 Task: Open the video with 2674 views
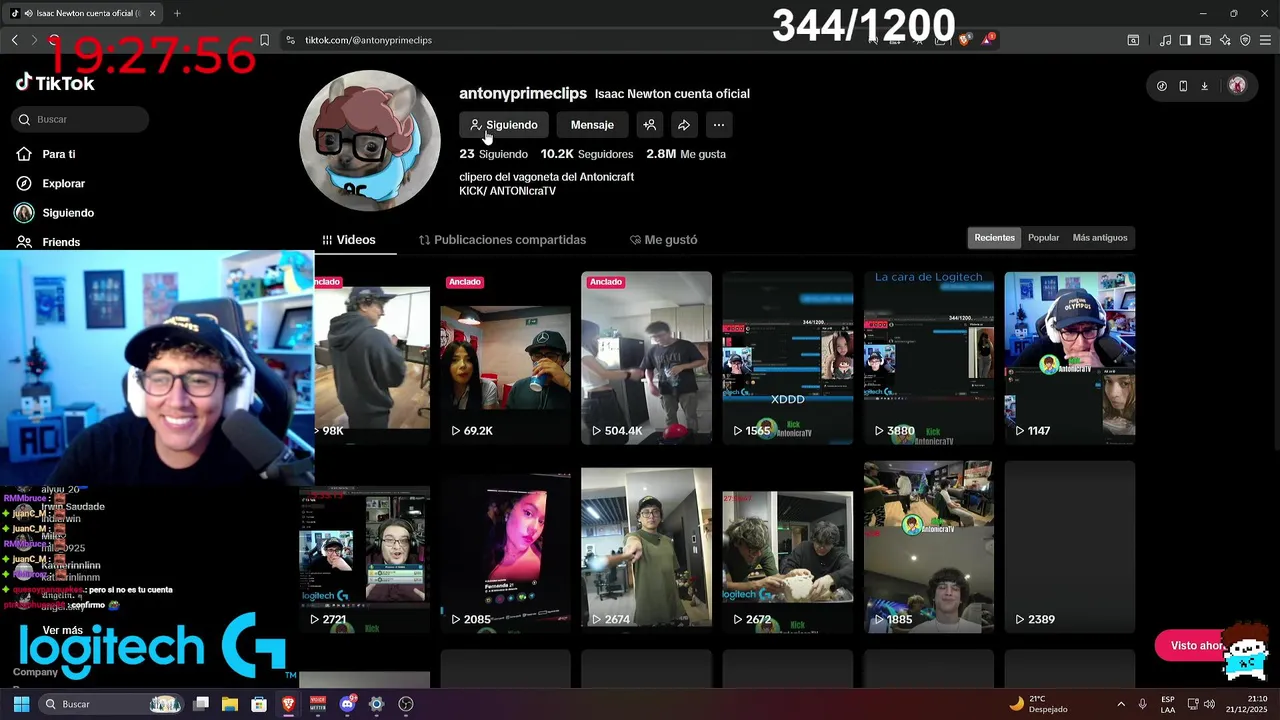tap(647, 547)
